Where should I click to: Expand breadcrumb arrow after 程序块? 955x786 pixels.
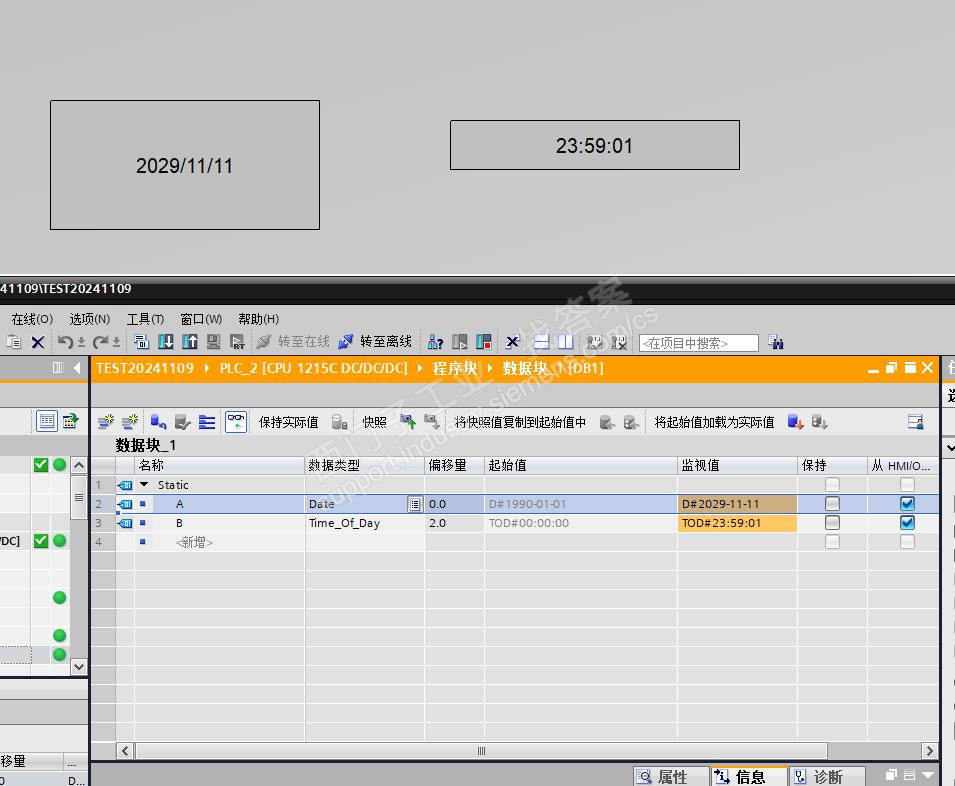pos(489,368)
